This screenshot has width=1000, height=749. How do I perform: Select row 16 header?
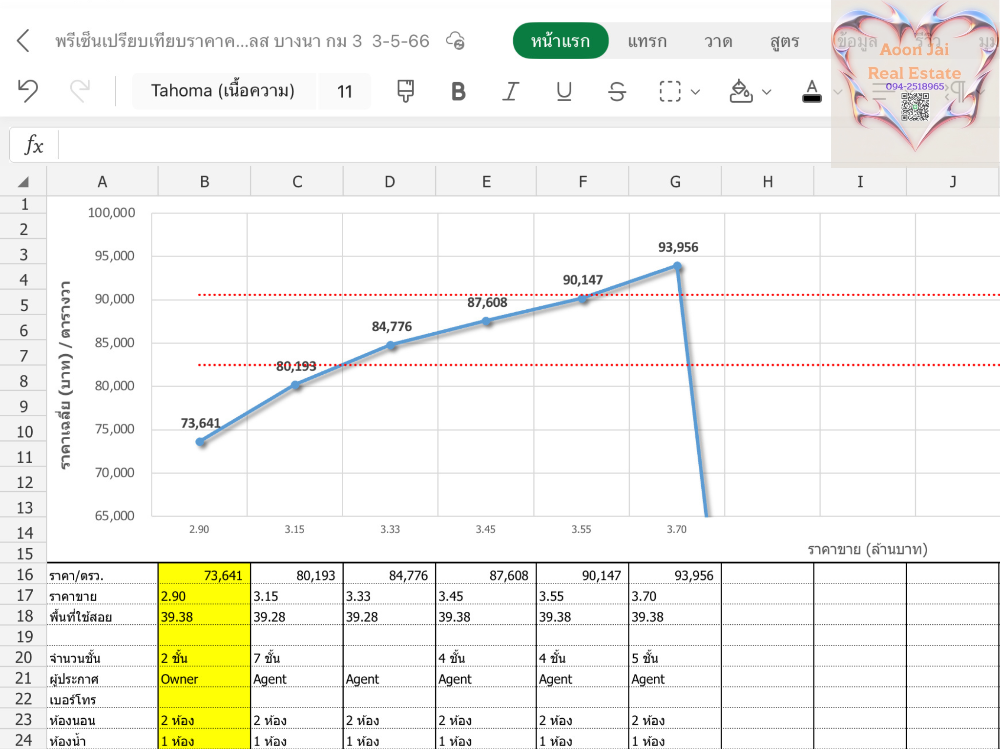24,575
